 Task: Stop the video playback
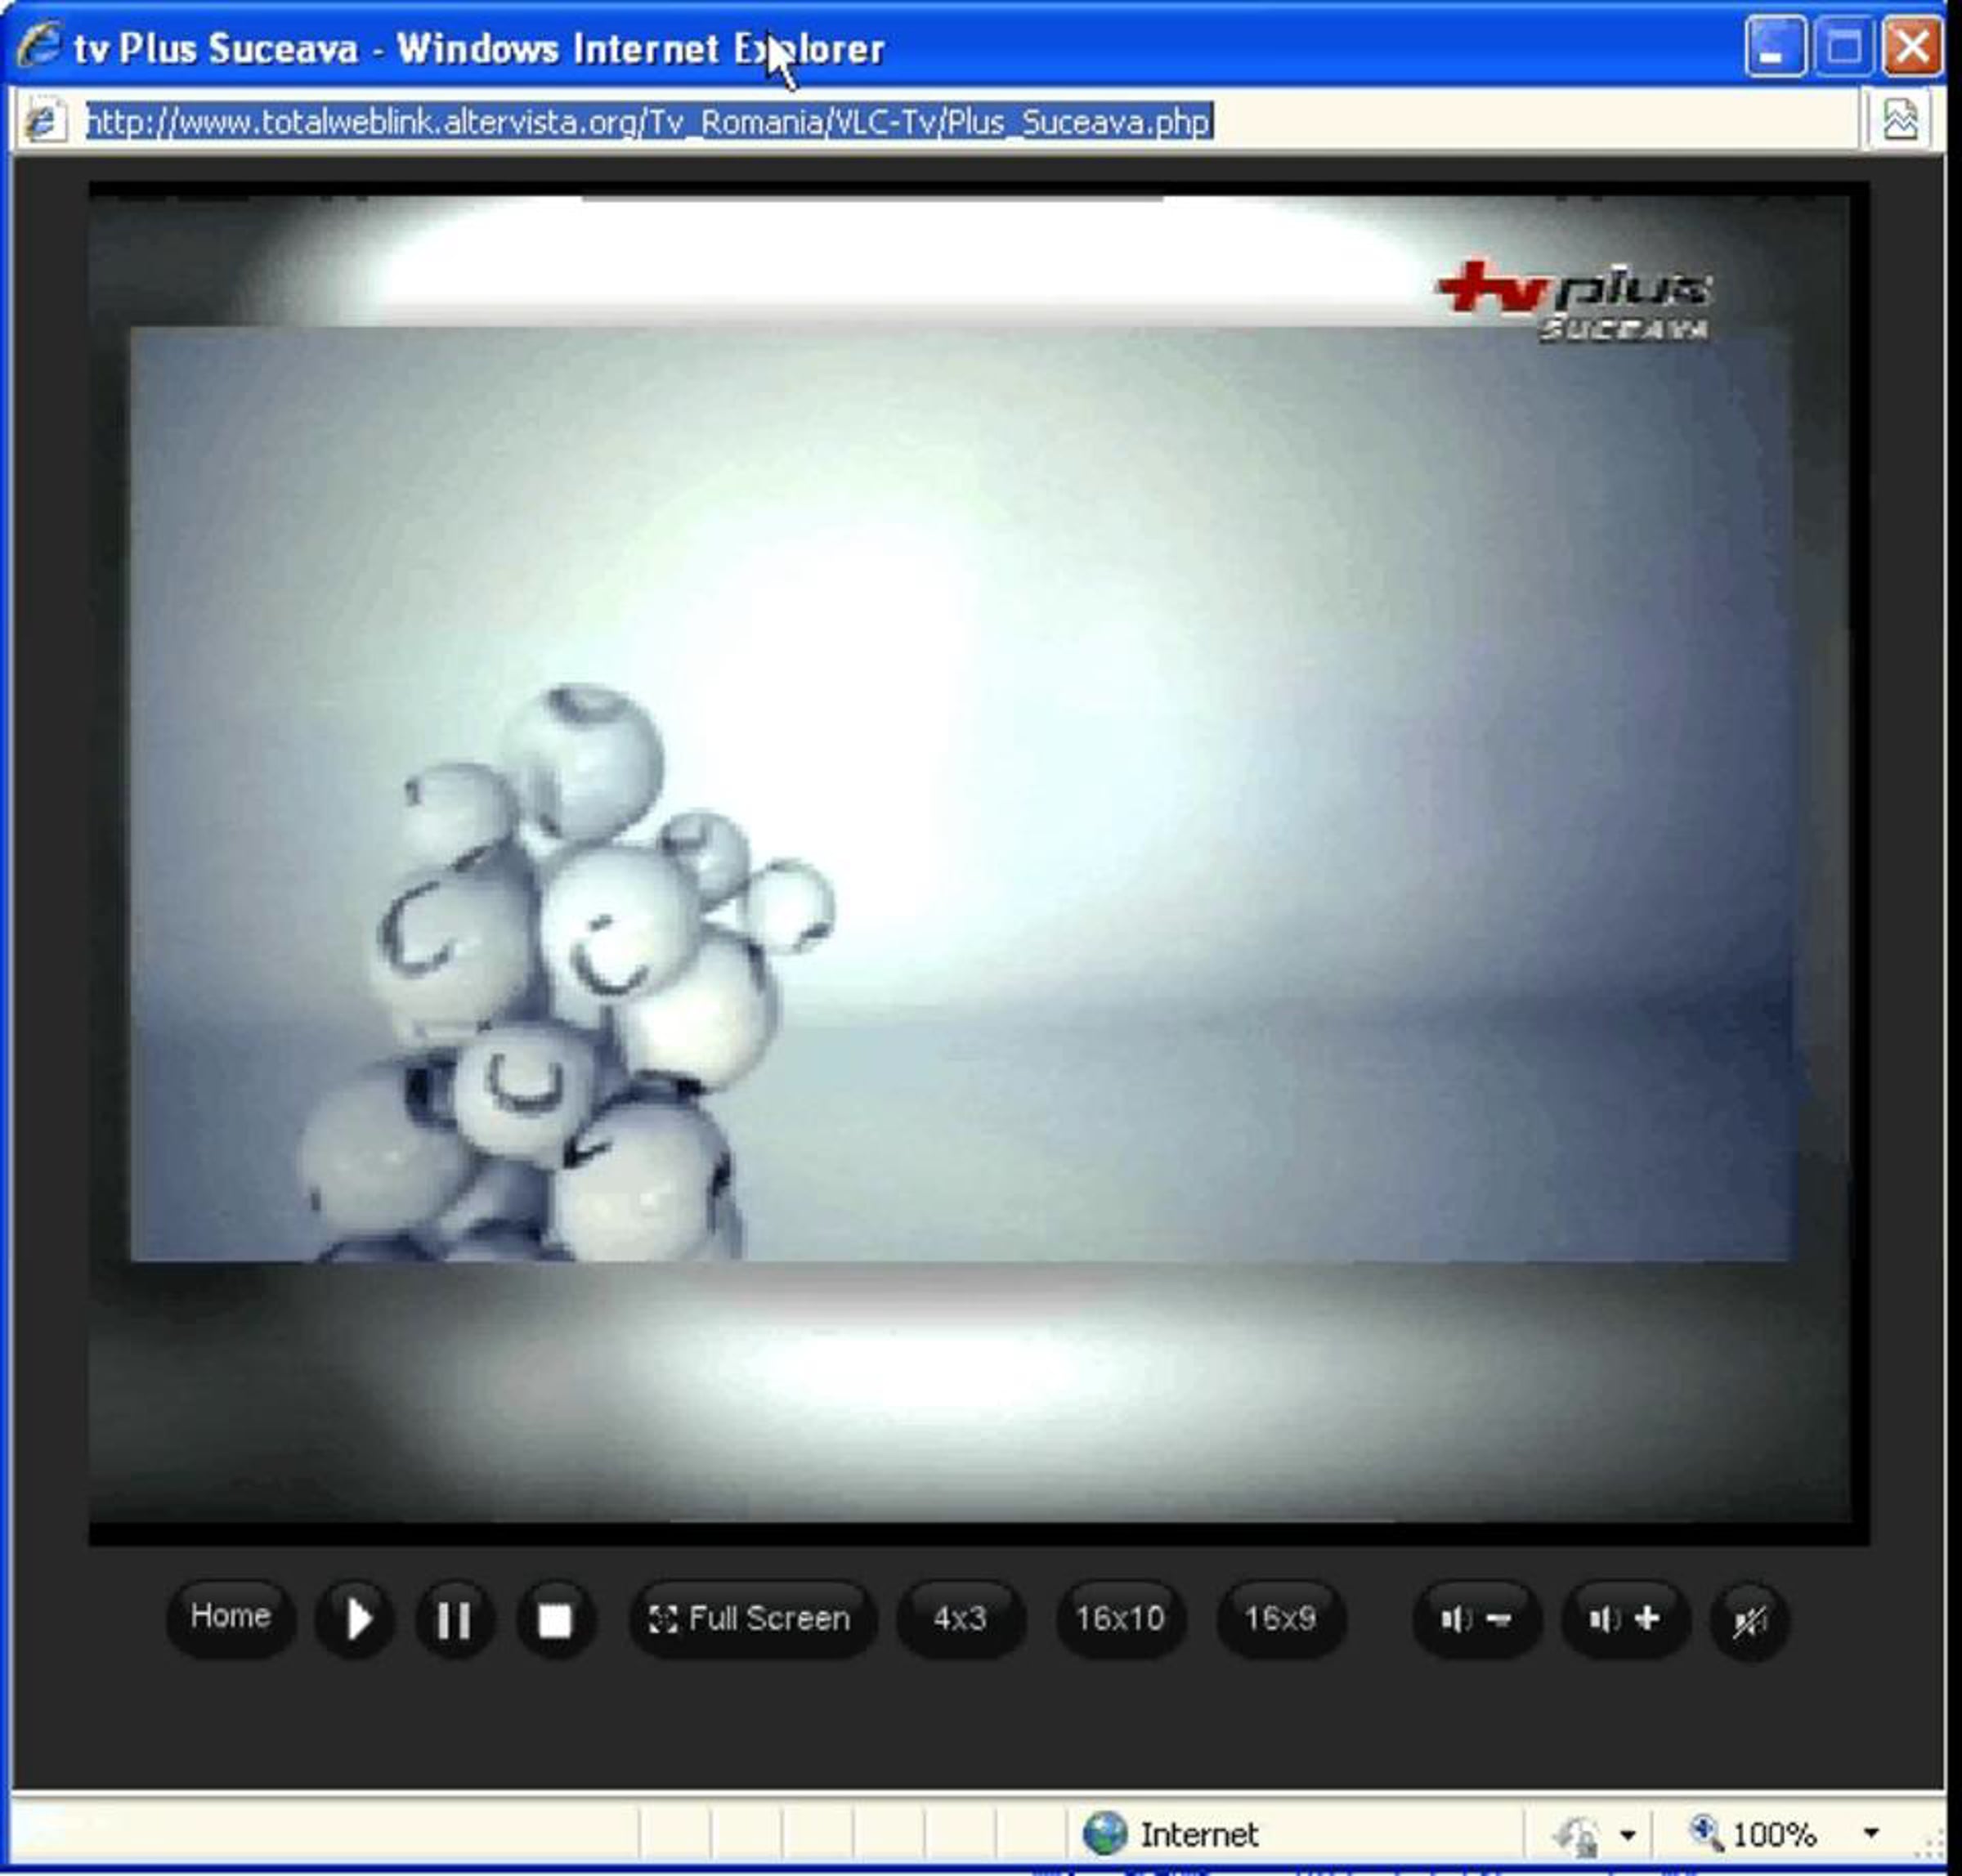pos(555,1619)
